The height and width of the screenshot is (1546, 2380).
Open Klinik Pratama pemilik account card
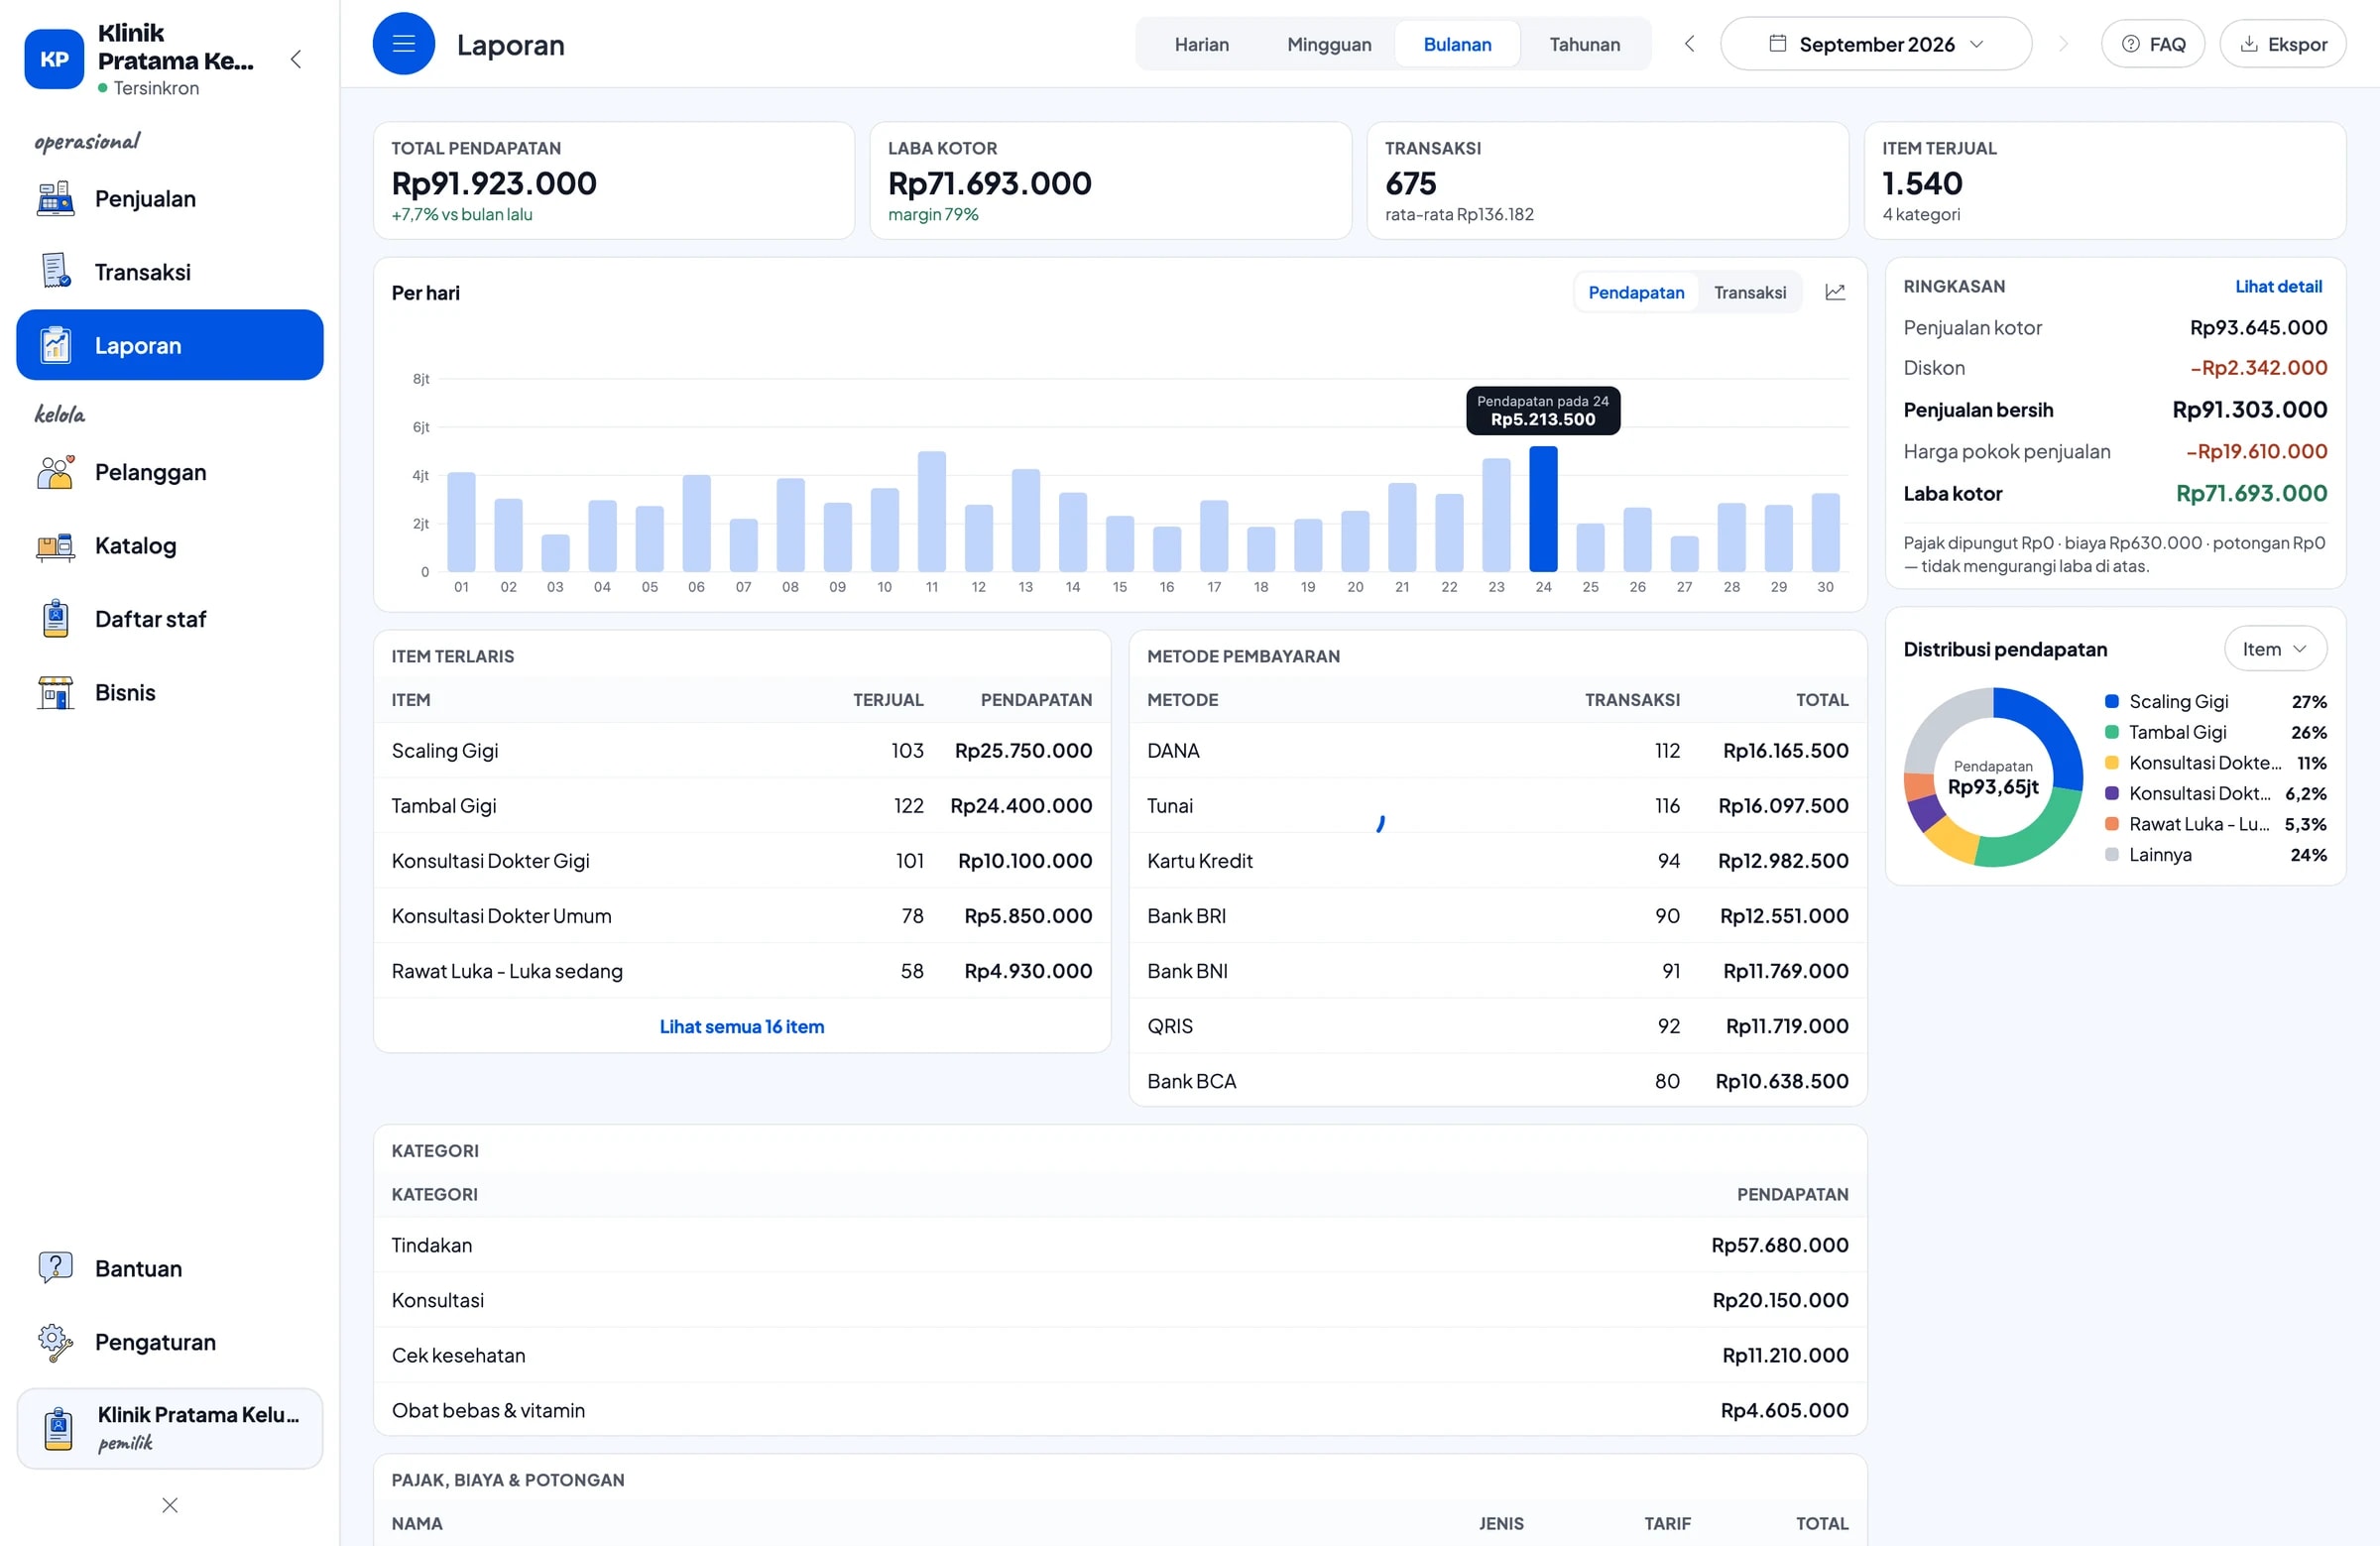[169, 1428]
